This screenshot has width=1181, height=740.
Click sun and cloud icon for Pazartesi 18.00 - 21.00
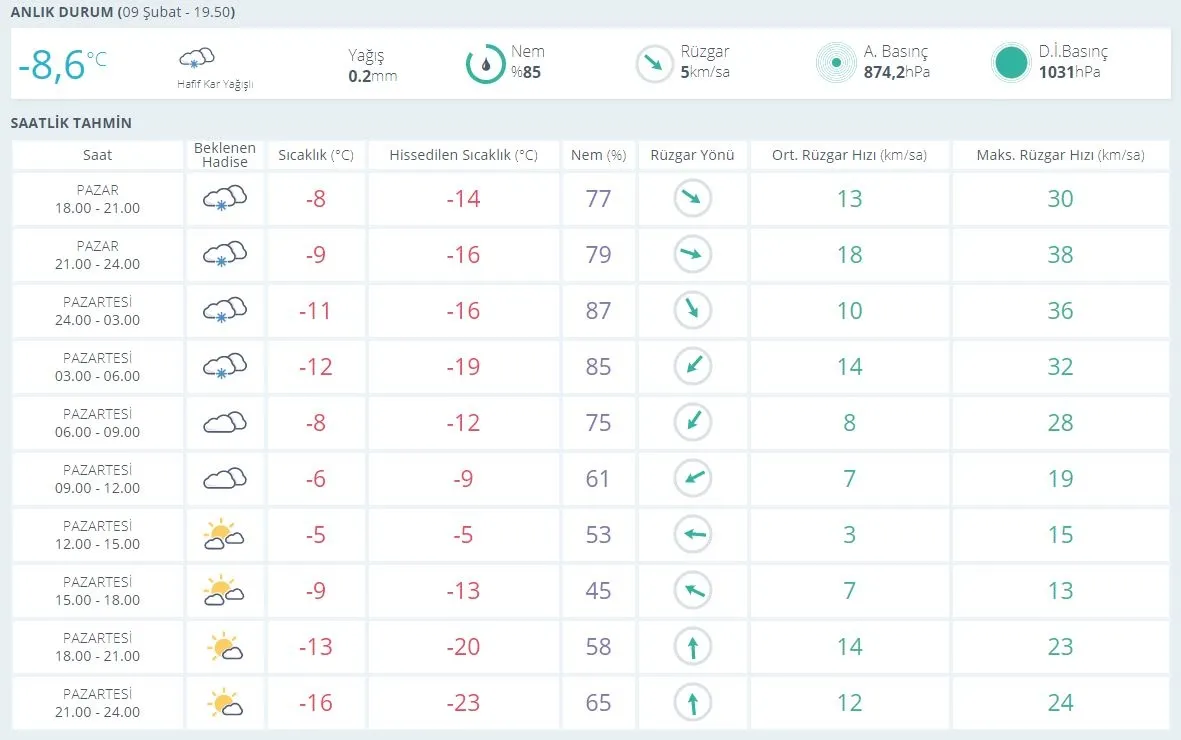(x=225, y=647)
